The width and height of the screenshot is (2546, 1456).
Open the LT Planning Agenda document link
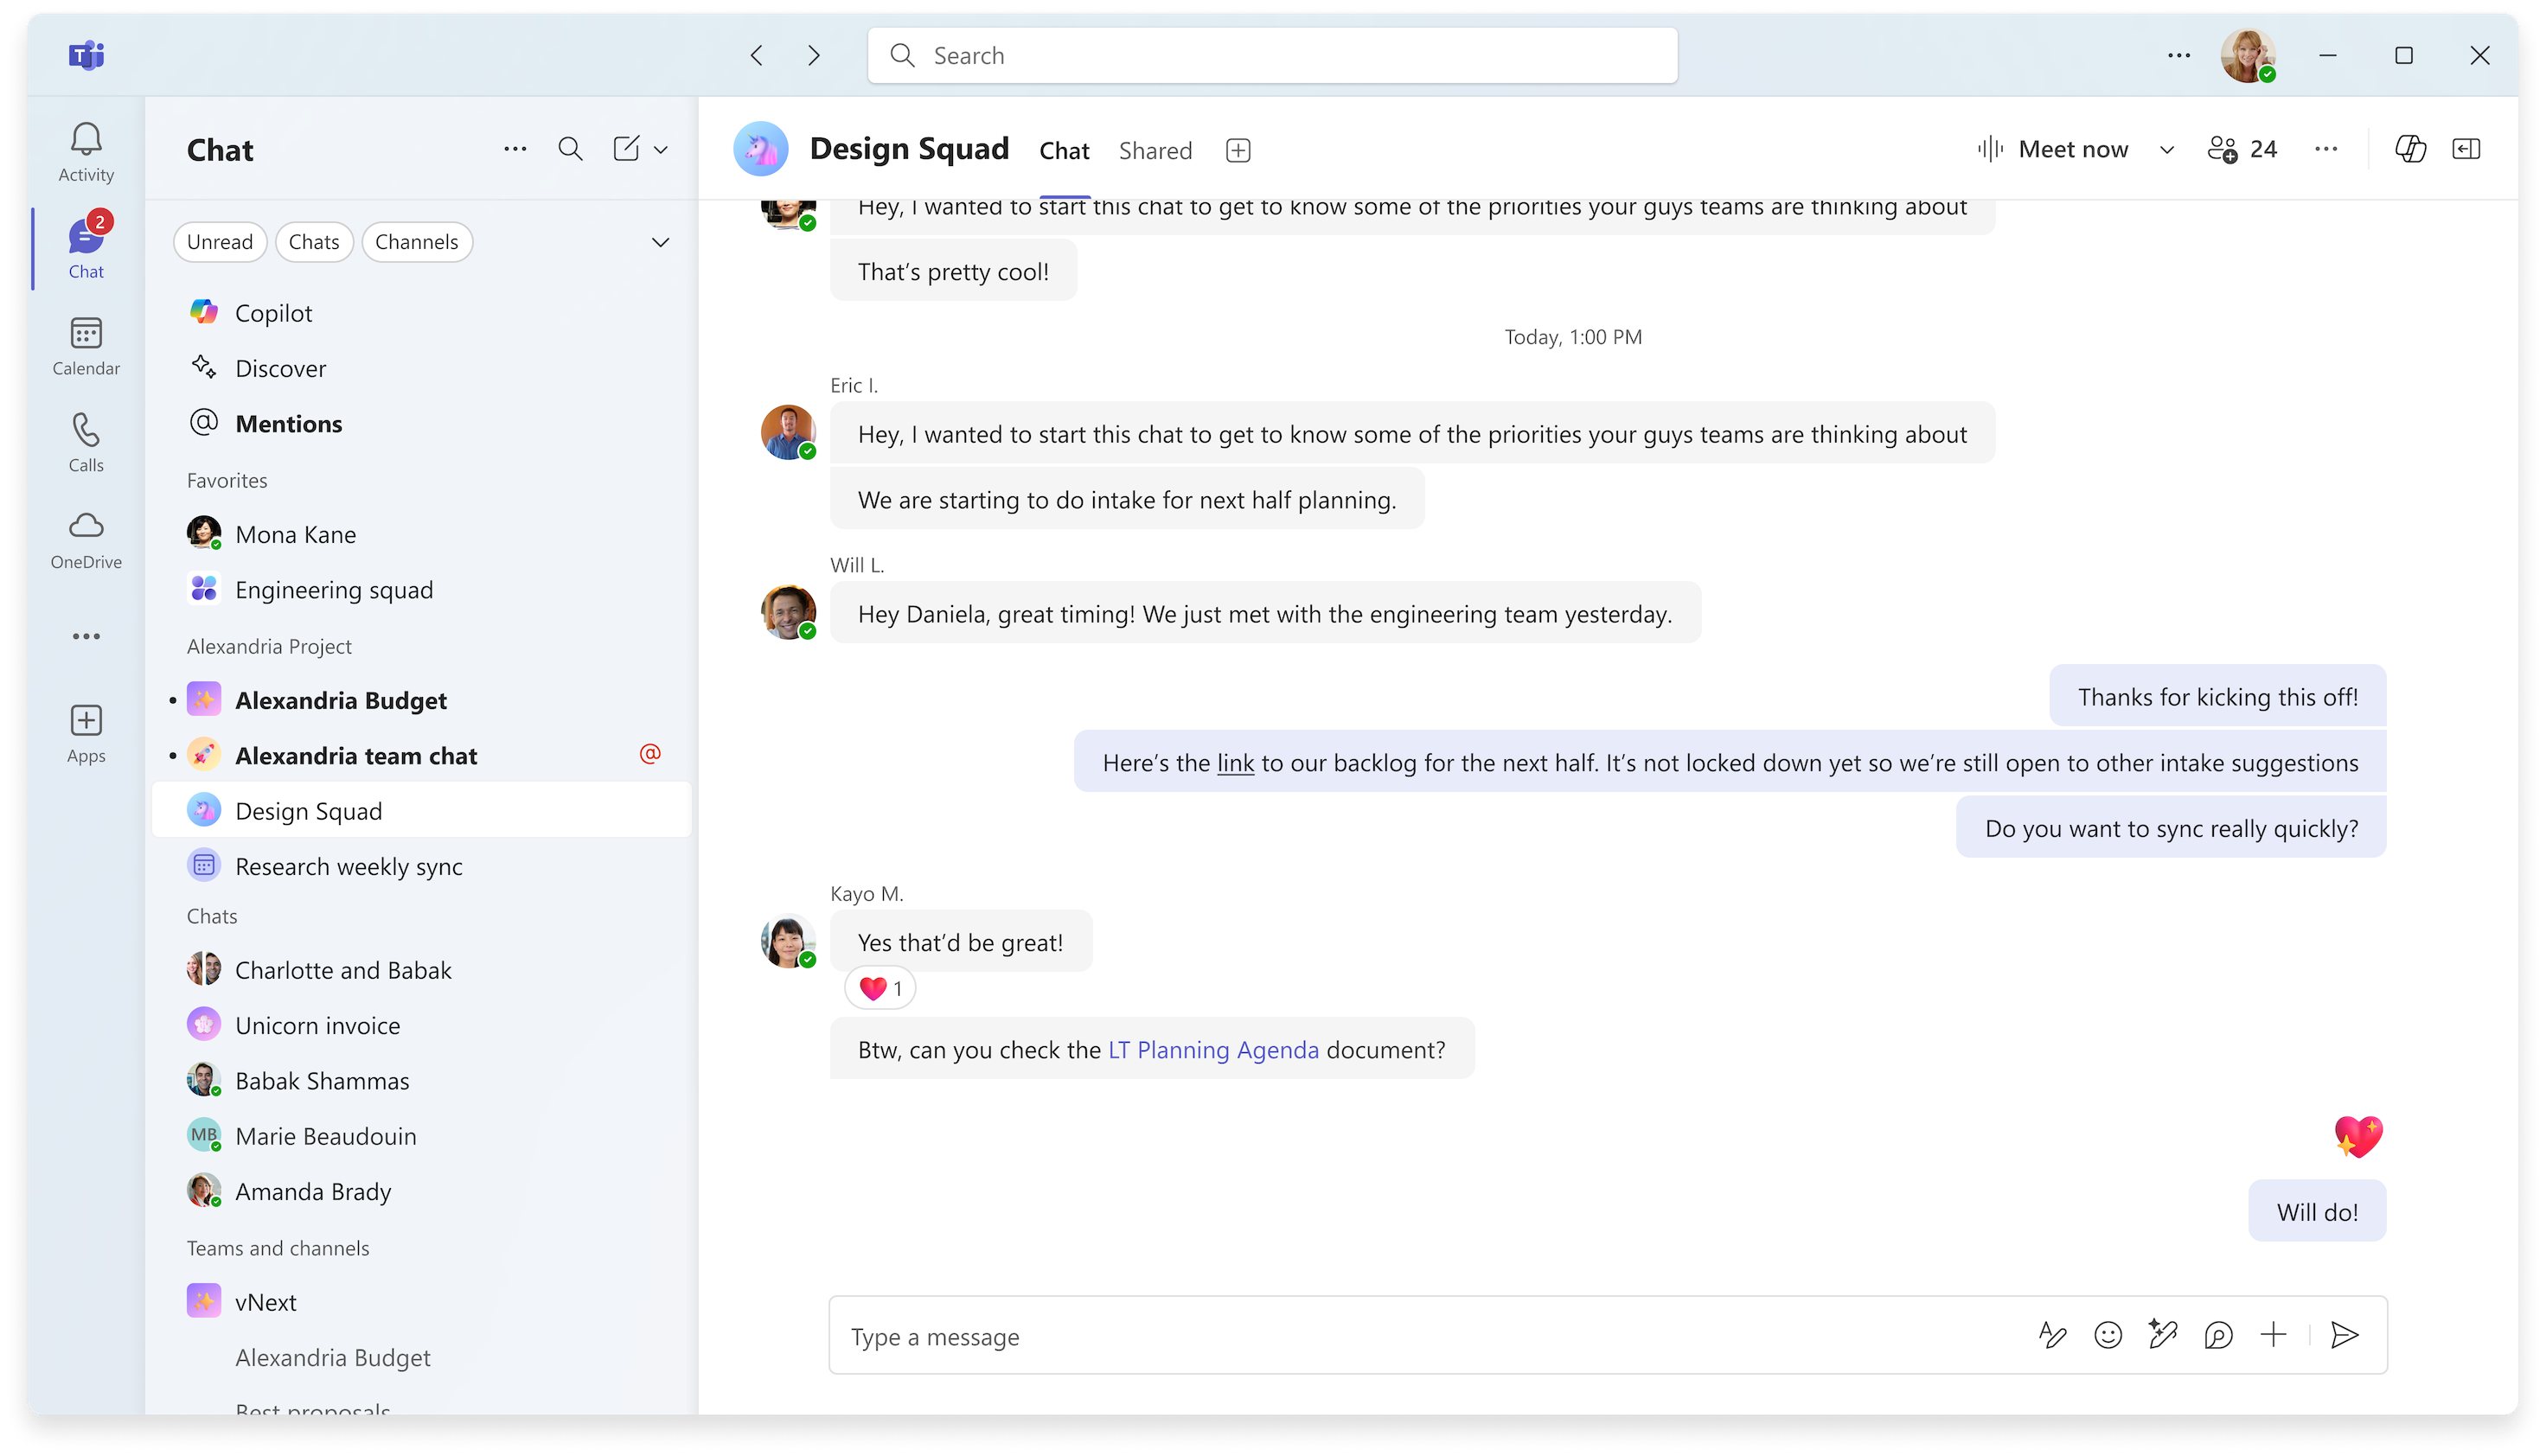[x=1213, y=1049]
